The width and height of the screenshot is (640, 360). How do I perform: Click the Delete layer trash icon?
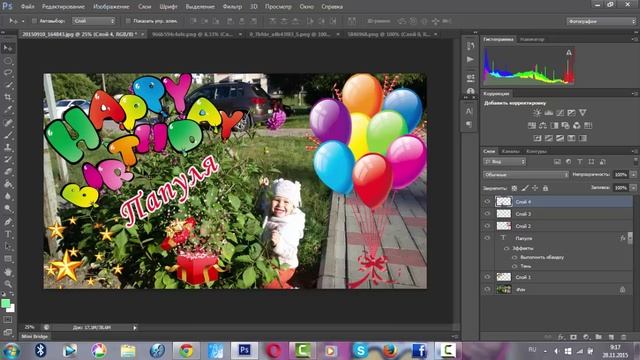[624, 337]
